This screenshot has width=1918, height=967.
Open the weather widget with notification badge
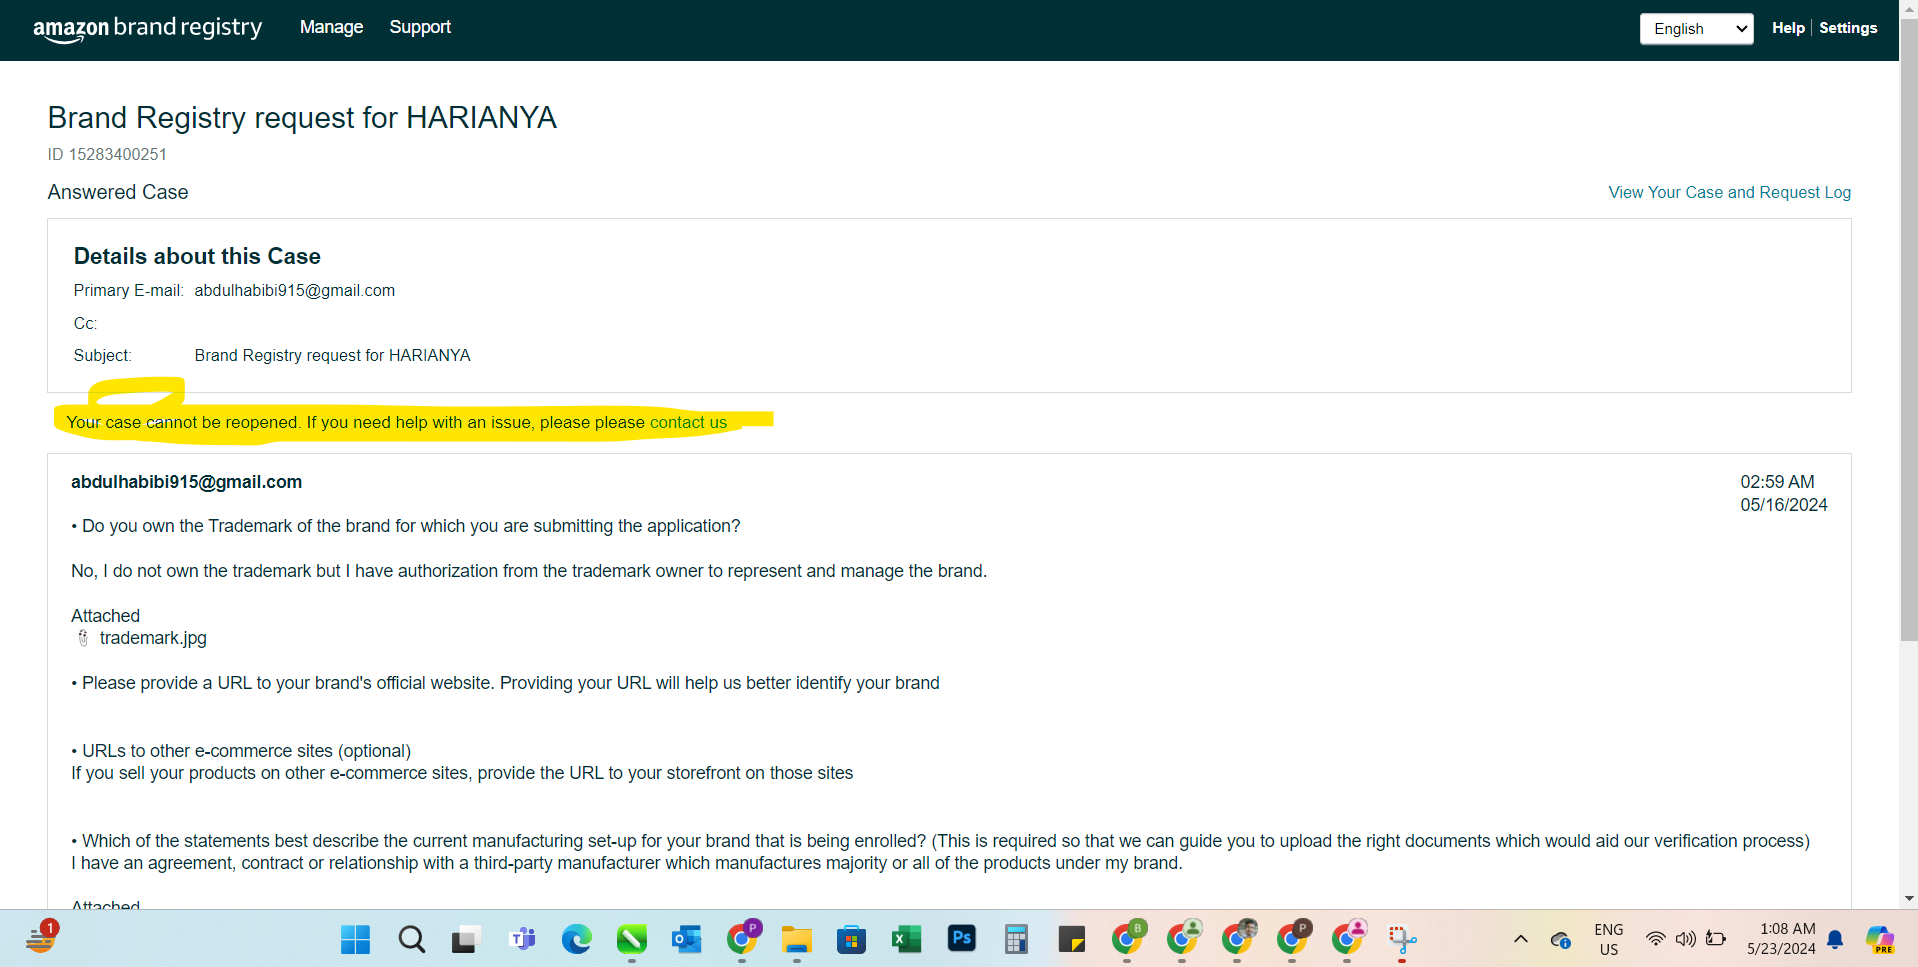coord(42,937)
